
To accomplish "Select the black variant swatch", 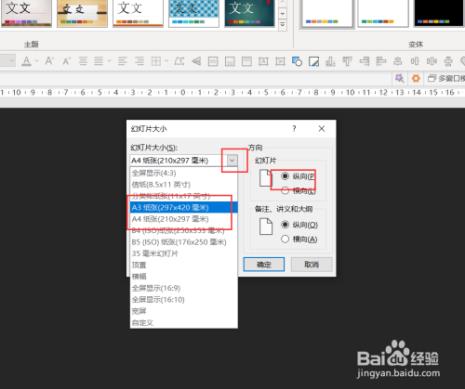I will click(x=439, y=13).
